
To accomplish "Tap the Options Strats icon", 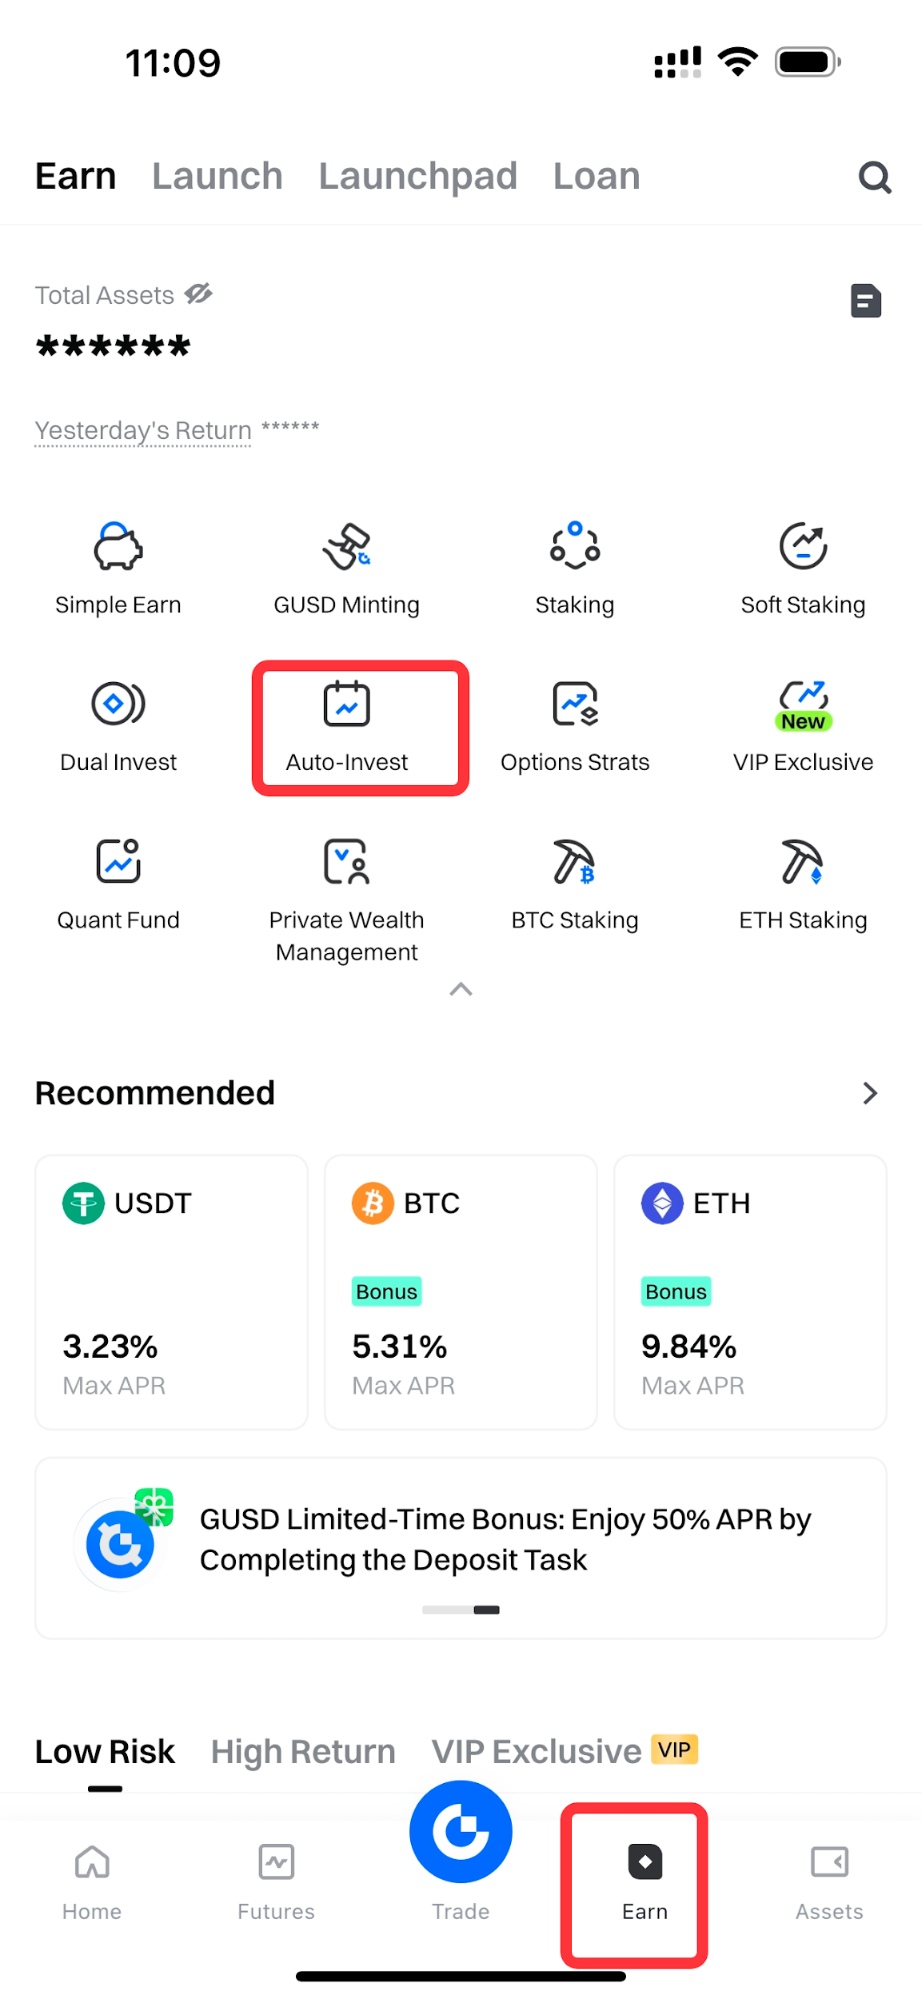I will coord(575,704).
